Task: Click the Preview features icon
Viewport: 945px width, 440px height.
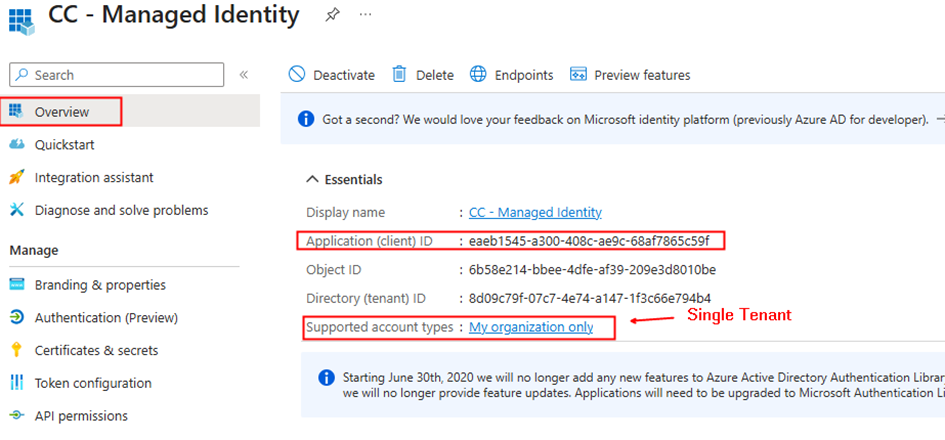Action: tap(578, 75)
